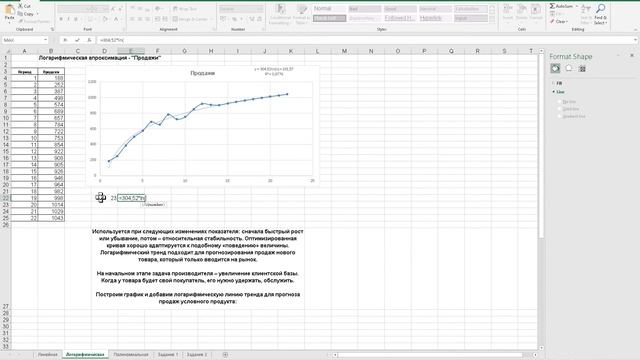Apply the Good cell style

(400, 9)
